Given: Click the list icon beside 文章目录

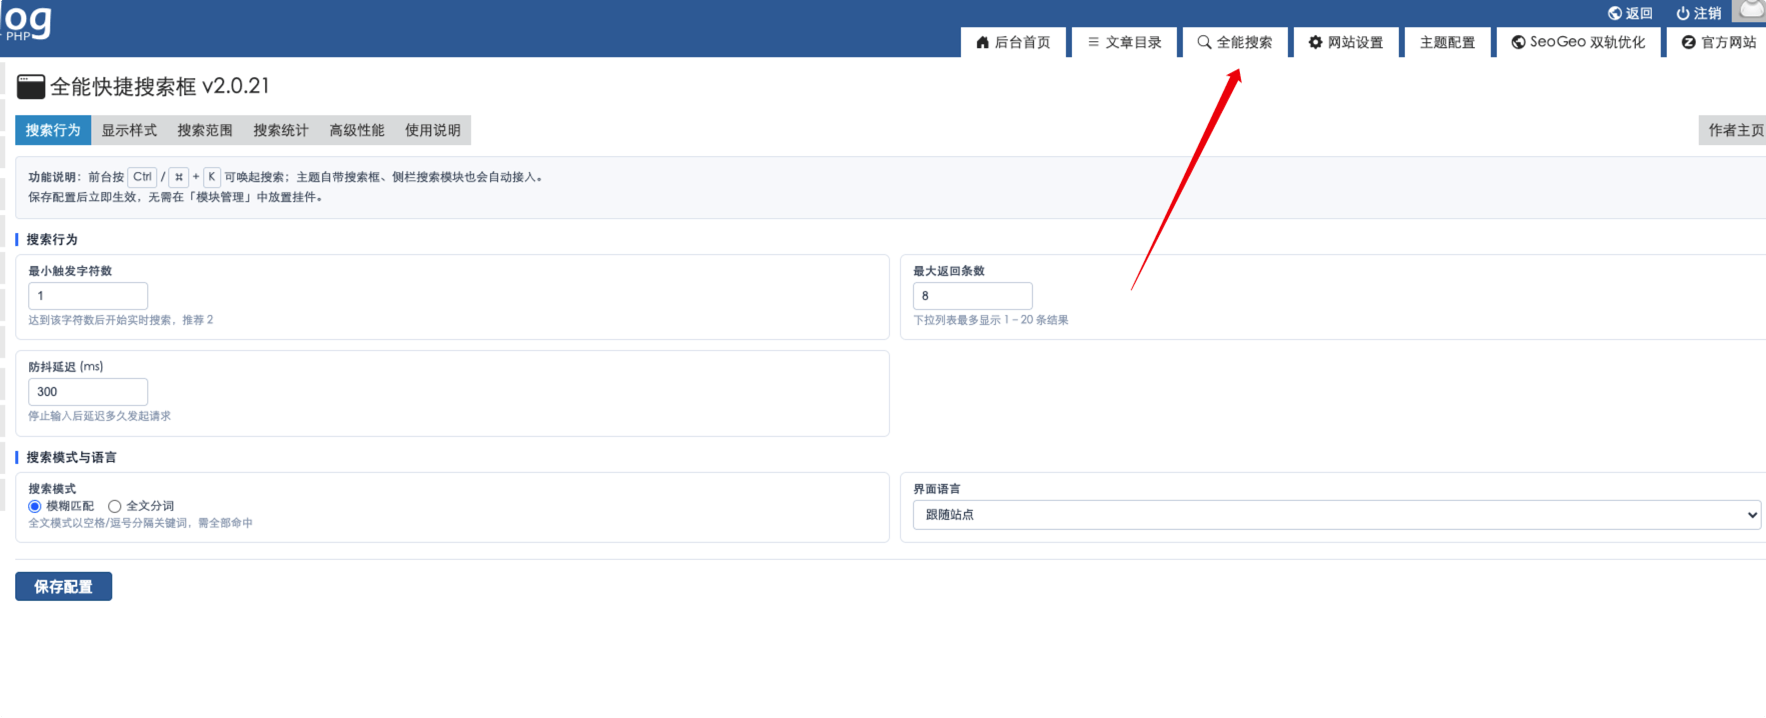Looking at the screenshot, I should click(1093, 42).
